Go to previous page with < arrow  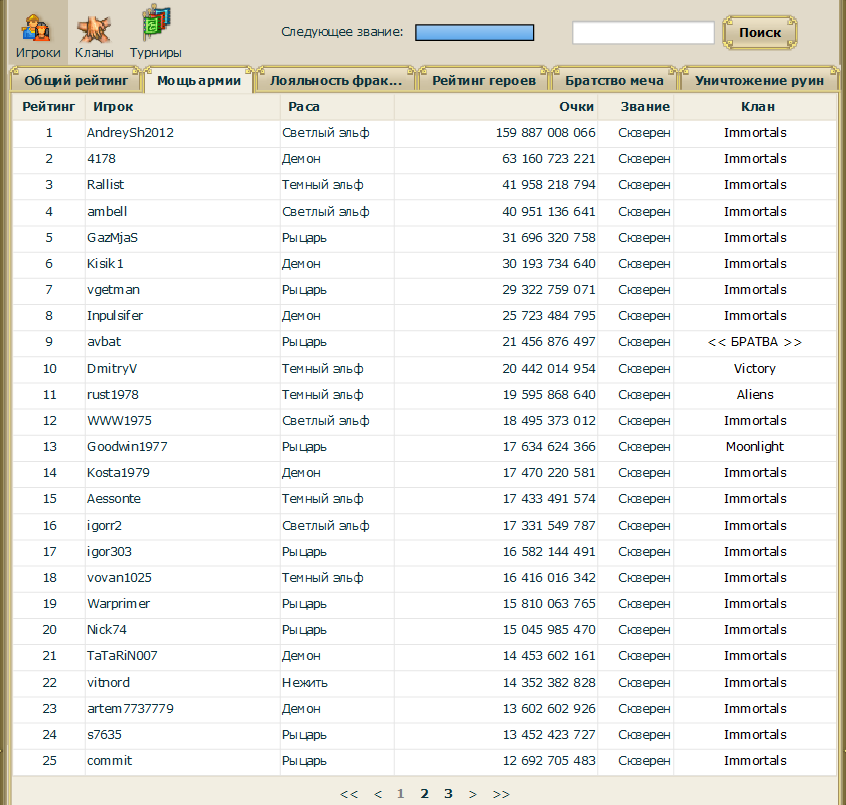click(x=378, y=794)
